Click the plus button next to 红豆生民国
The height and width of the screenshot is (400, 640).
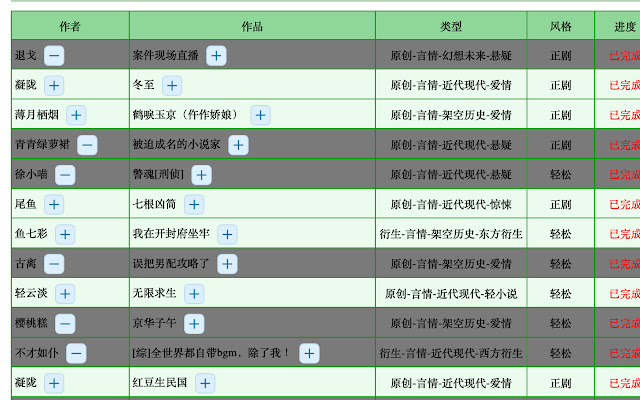[205, 383]
